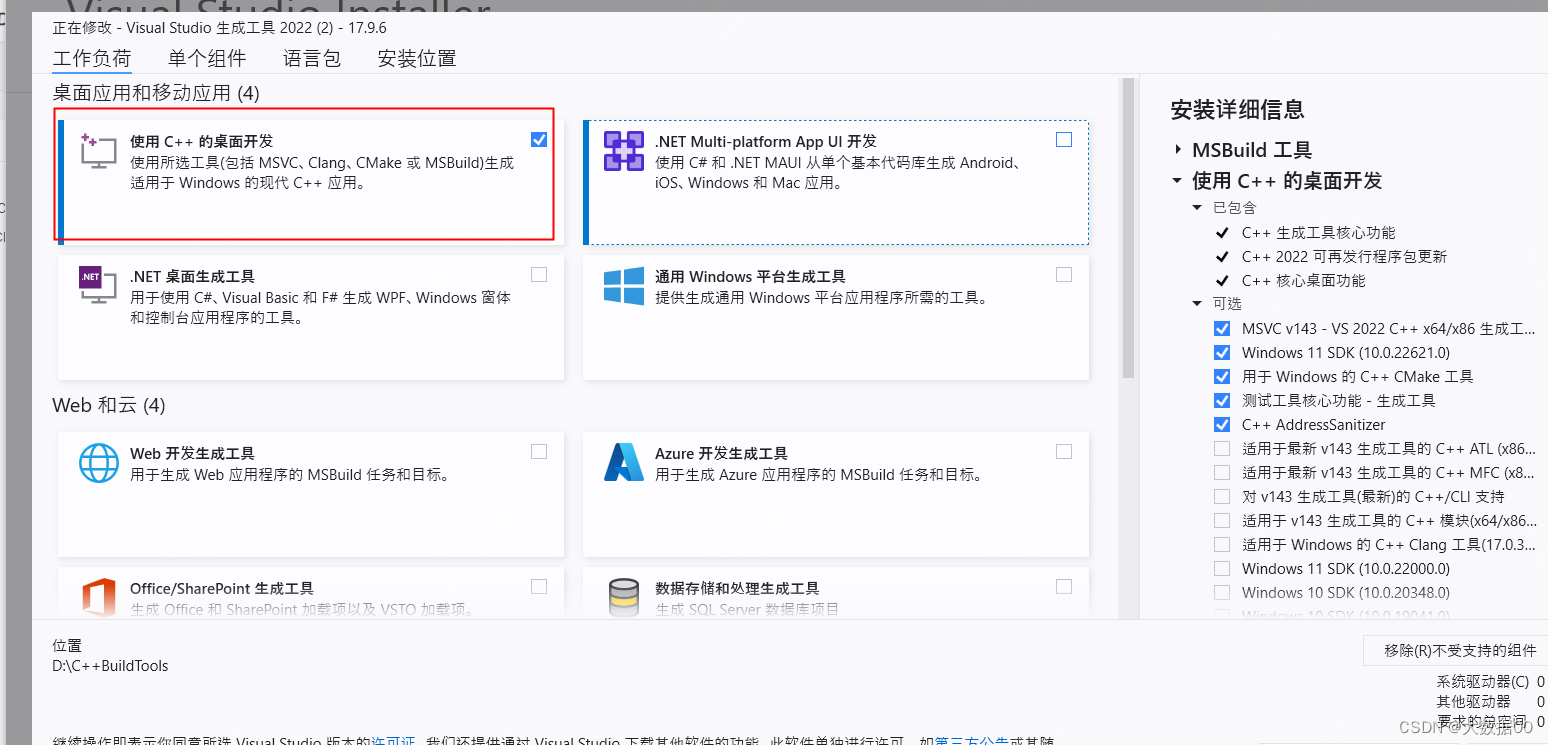Expand the MSBuild 工具 section
Image resolution: width=1548 pixels, height=745 pixels.
pos(1179,149)
